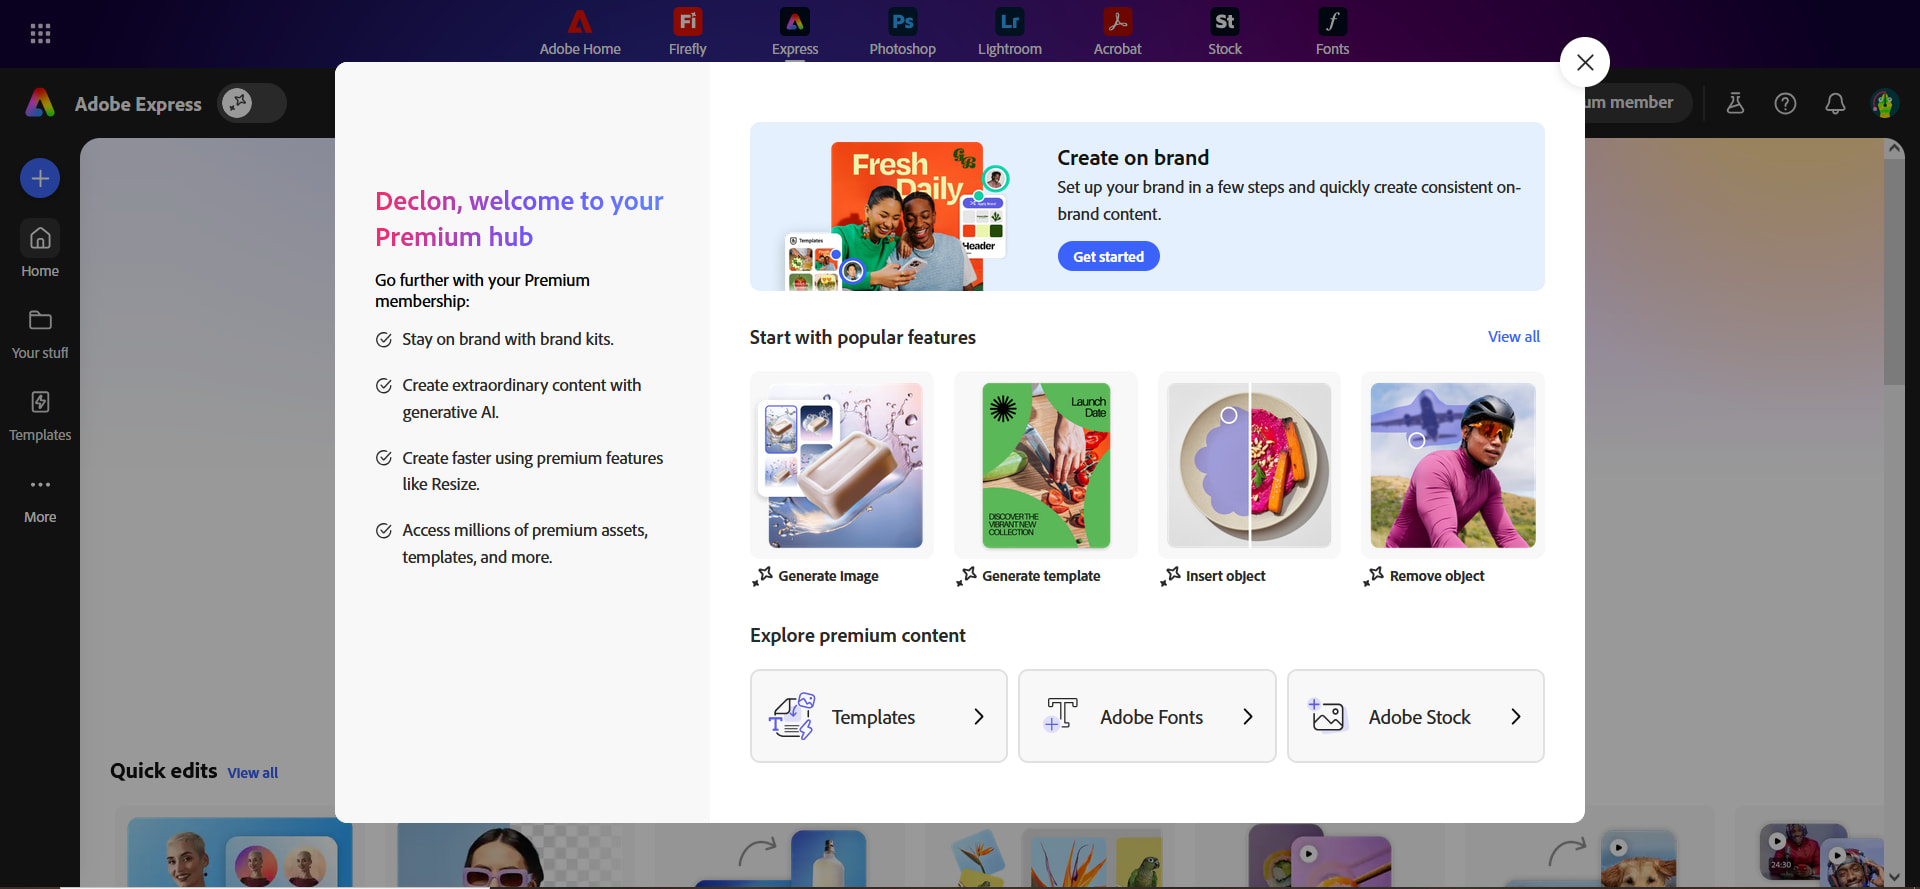
Task: Open Firefly from the top app bar
Action: 687,32
